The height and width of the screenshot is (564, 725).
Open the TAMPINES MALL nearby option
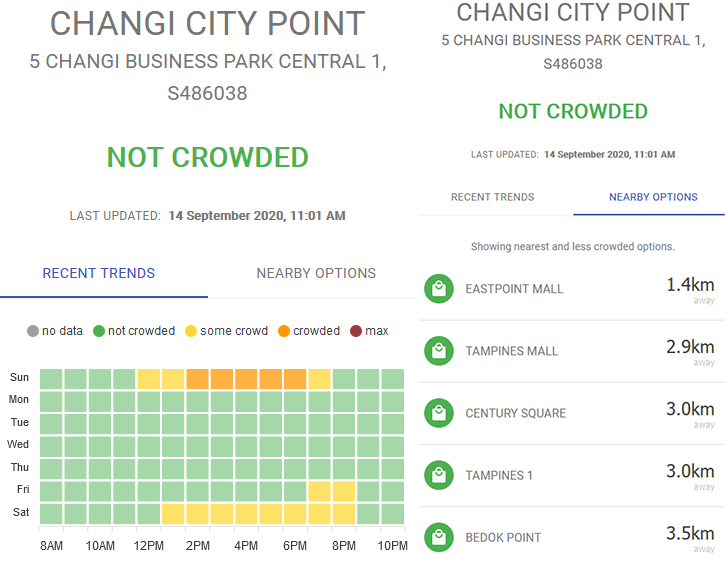572,351
